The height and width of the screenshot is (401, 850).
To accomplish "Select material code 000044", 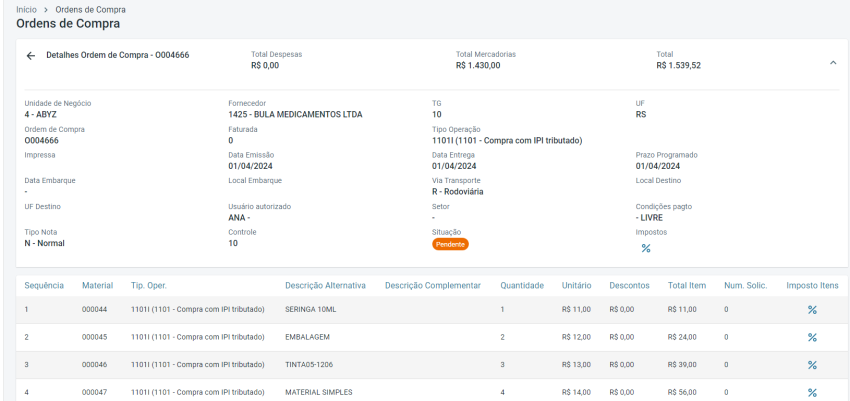I will click(94, 309).
